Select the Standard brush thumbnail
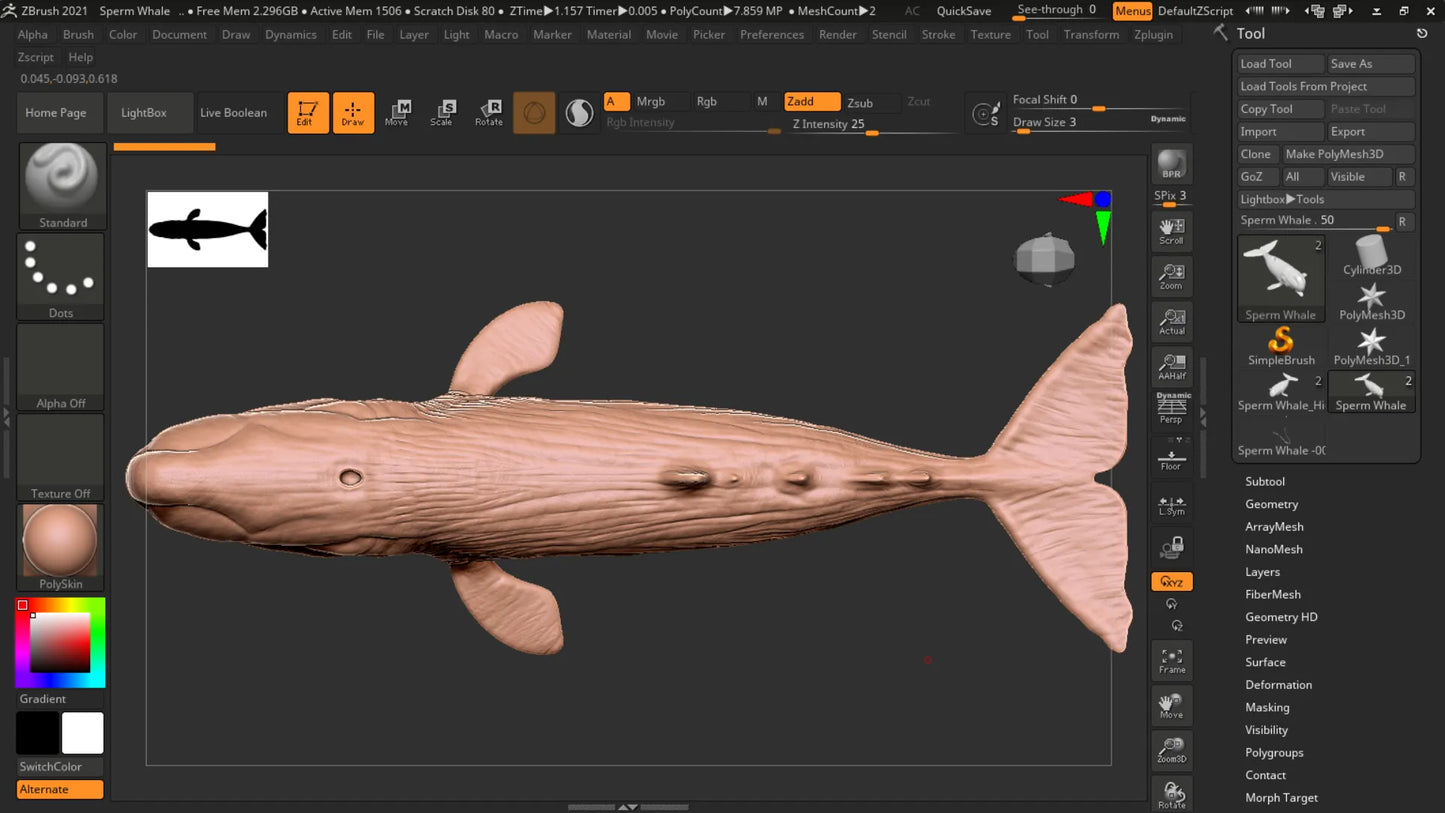This screenshot has height=813, width=1445. click(x=62, y=186)
